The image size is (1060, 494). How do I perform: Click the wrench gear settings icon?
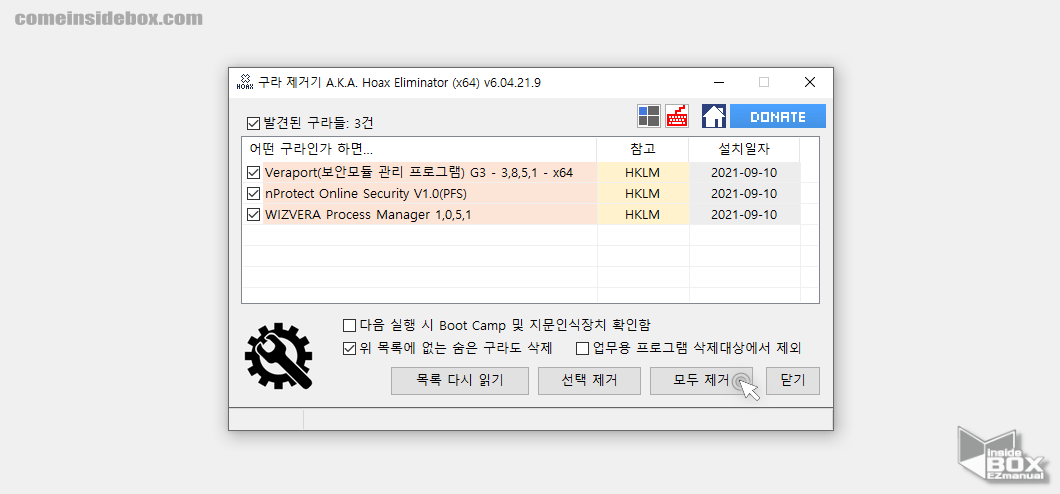click(x=279, y=356)
